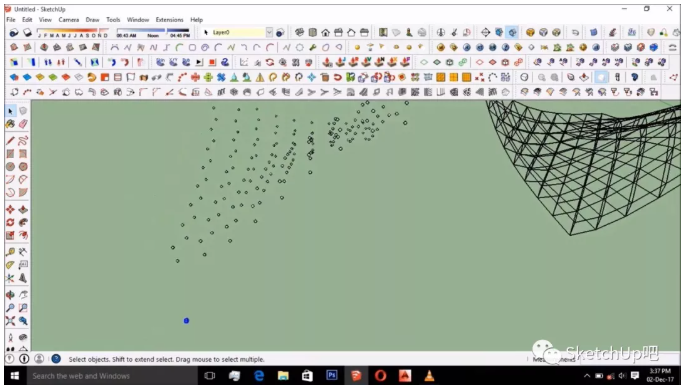Viewport: 686px width, 390px height.
Task: Show hidden system tray icons chevron
Action: point(587,376)
